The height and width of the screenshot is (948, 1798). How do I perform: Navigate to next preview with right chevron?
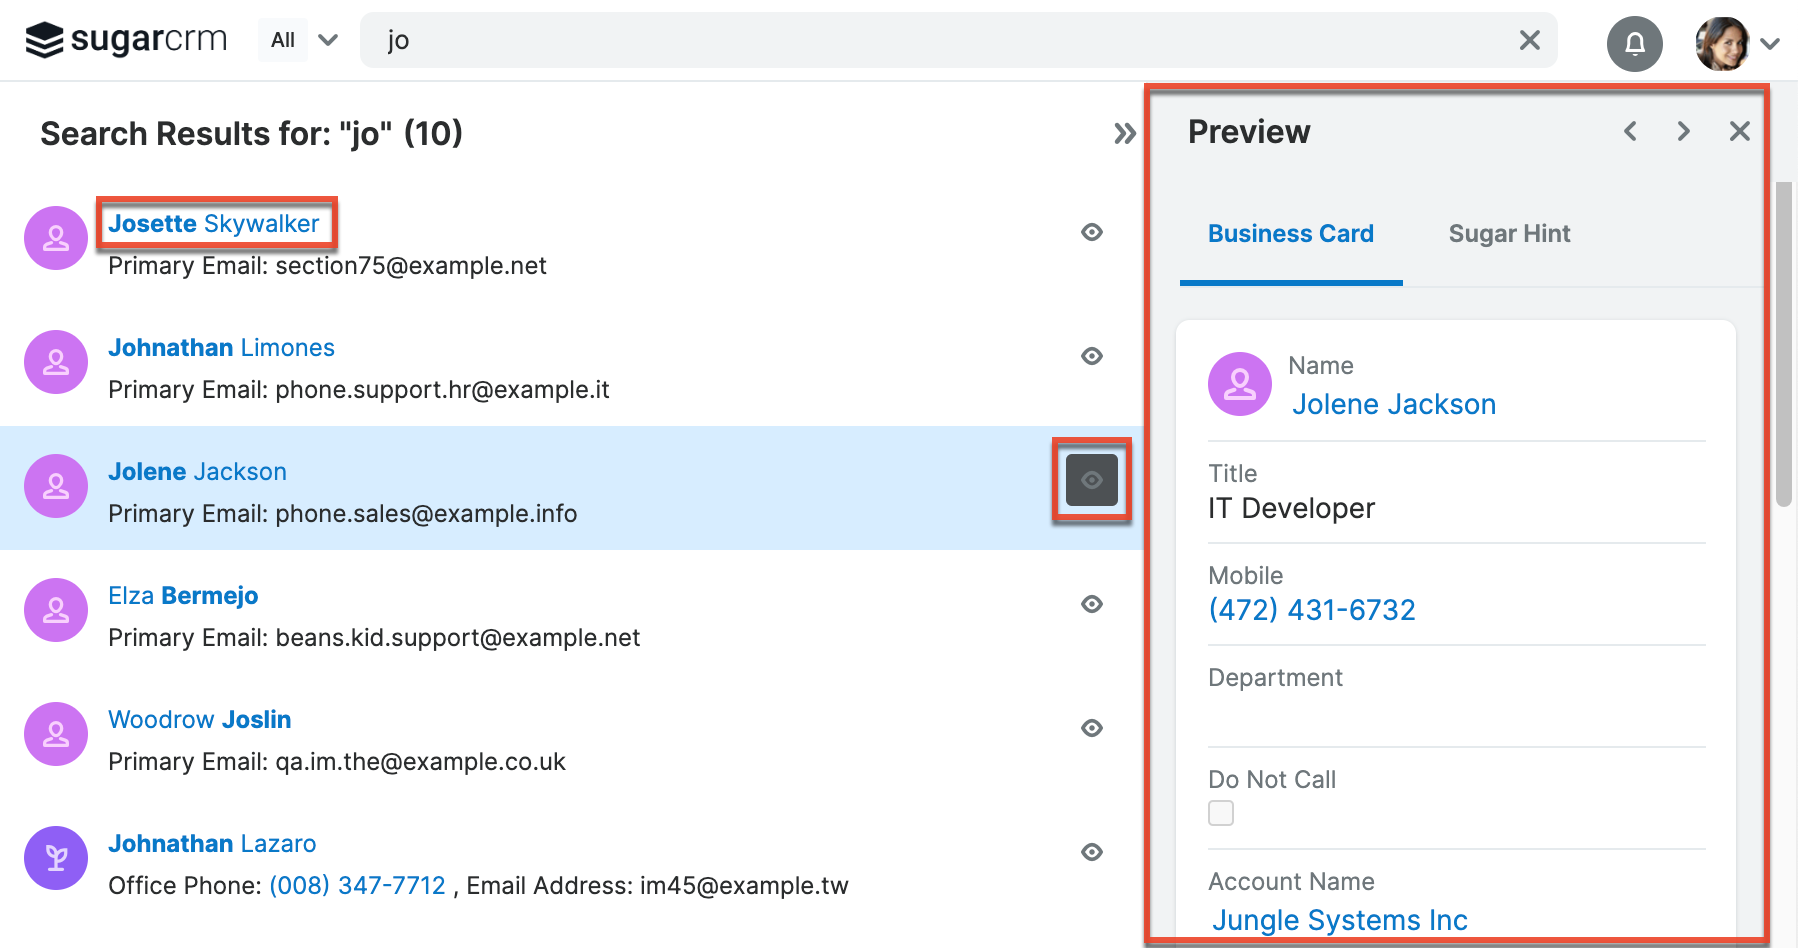pyautogui.click(x=1683, y=131)
